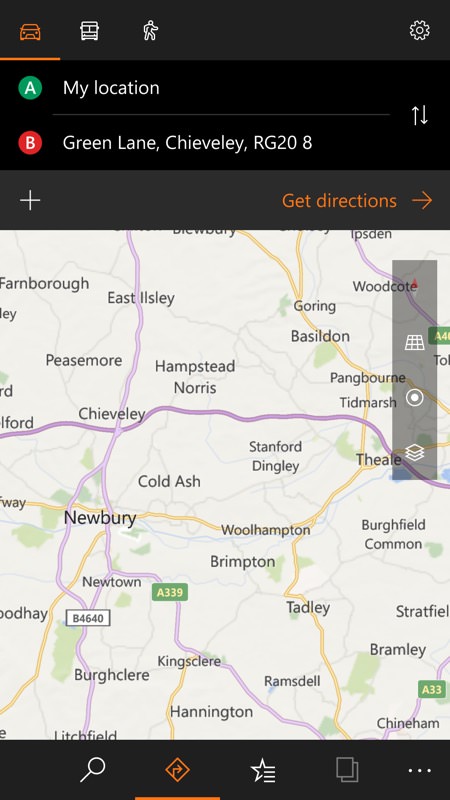
Task: Swap start and destination arrows
Action: [x=420, y=115]
